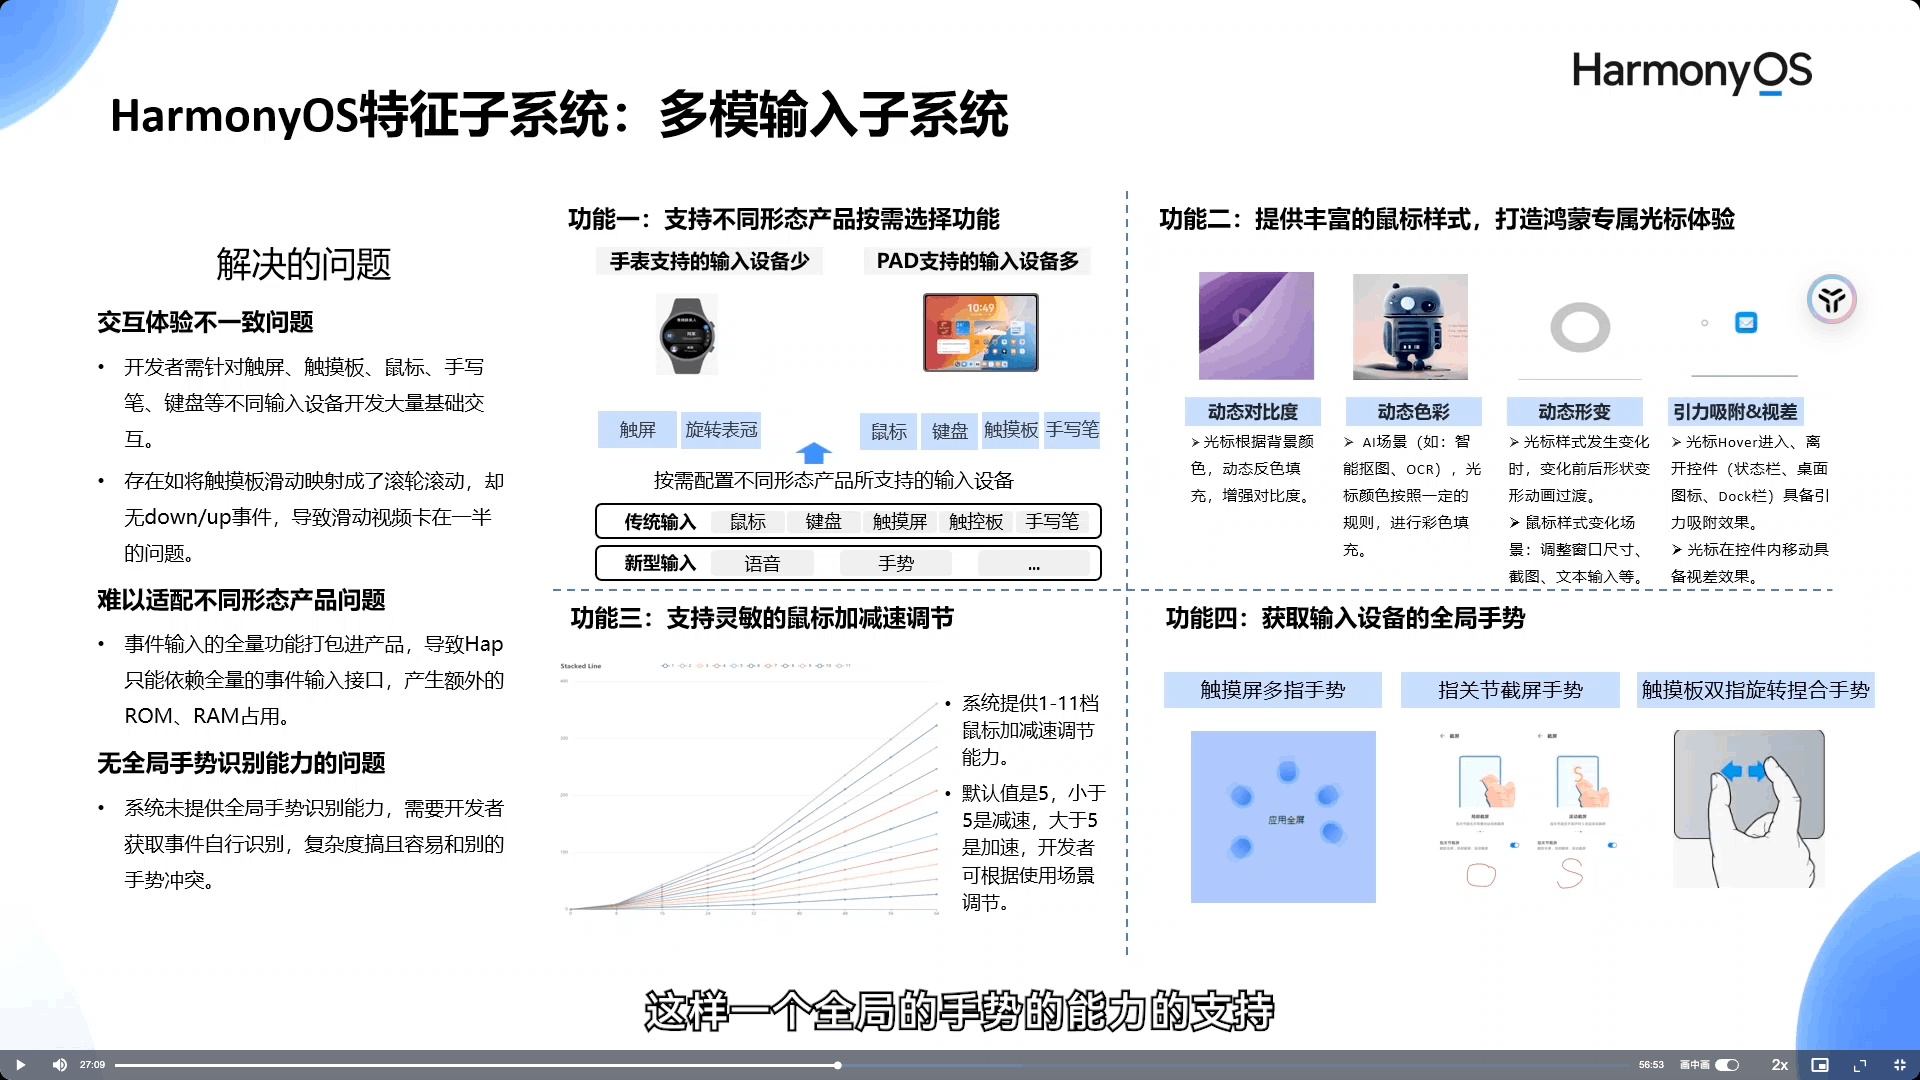Image resolution: width=1920 pixels, height=1080 pixels.
Task: Open the 2x playback speed menu
Action: click(1780, 1065)
